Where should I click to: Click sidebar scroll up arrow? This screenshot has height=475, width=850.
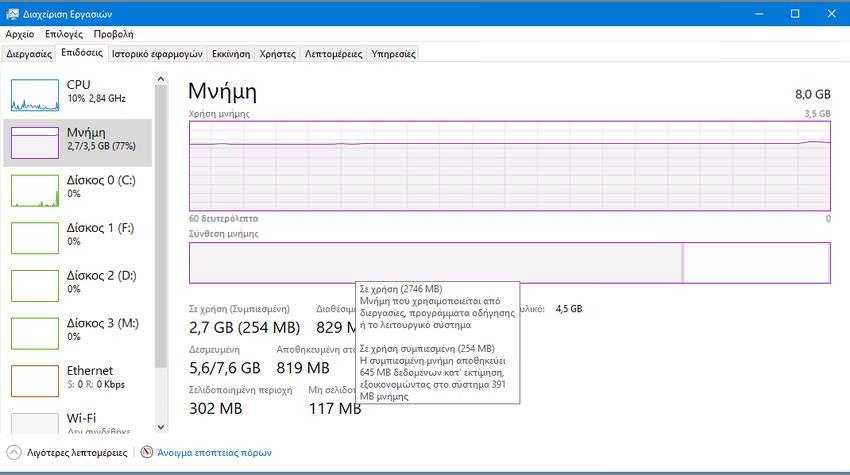(160, 79)
